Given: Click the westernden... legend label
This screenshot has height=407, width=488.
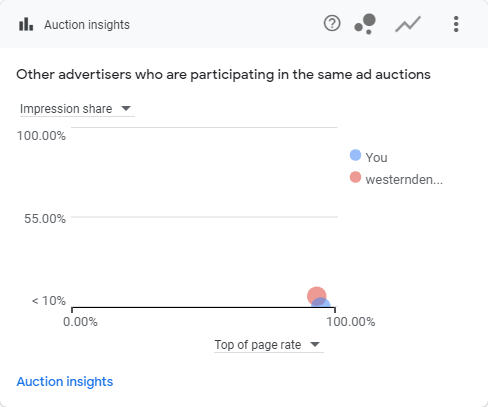Looking at the screenshot, I should coord(404,180).
